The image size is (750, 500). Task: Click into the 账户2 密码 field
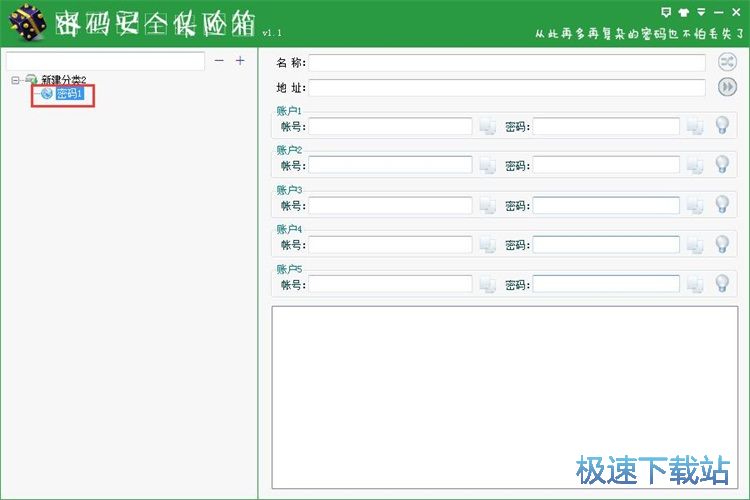(x=605, y=165)
